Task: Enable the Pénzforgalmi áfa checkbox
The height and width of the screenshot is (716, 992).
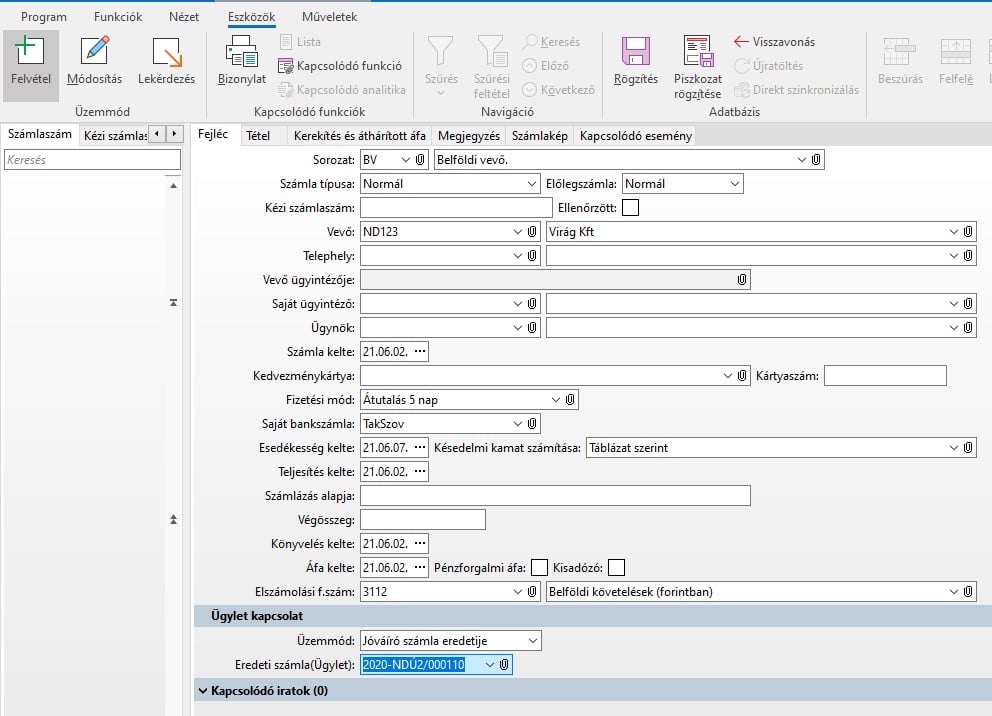Action: 539,568
